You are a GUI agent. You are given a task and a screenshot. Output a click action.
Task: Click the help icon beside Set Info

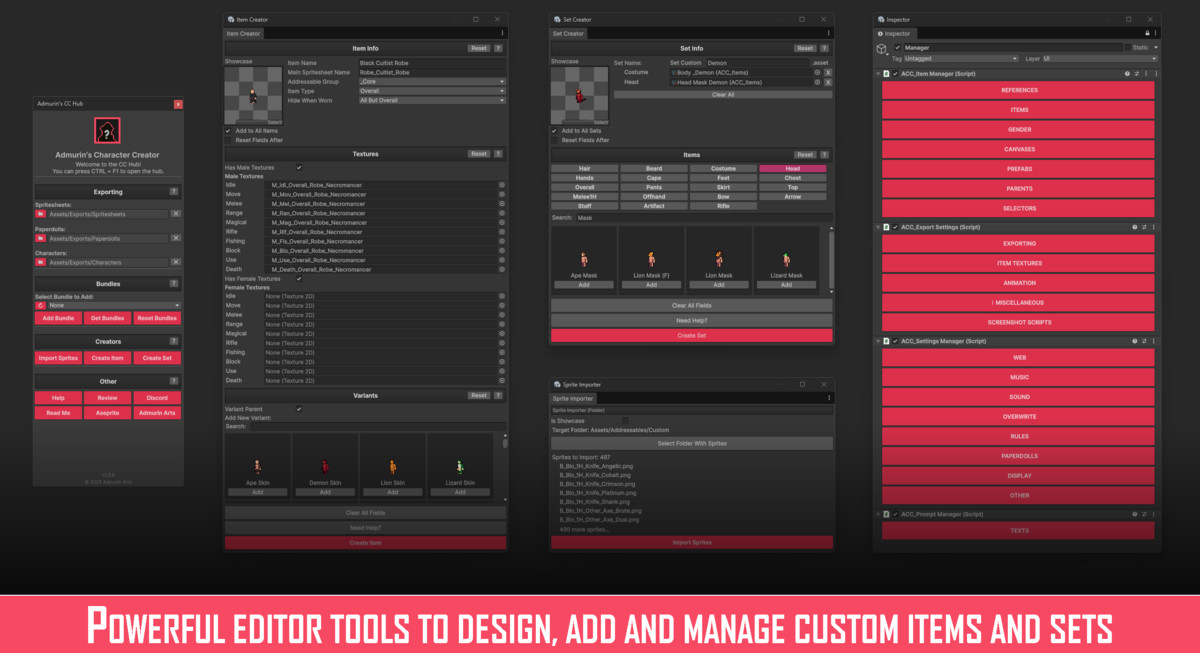(x=822, y=47)
